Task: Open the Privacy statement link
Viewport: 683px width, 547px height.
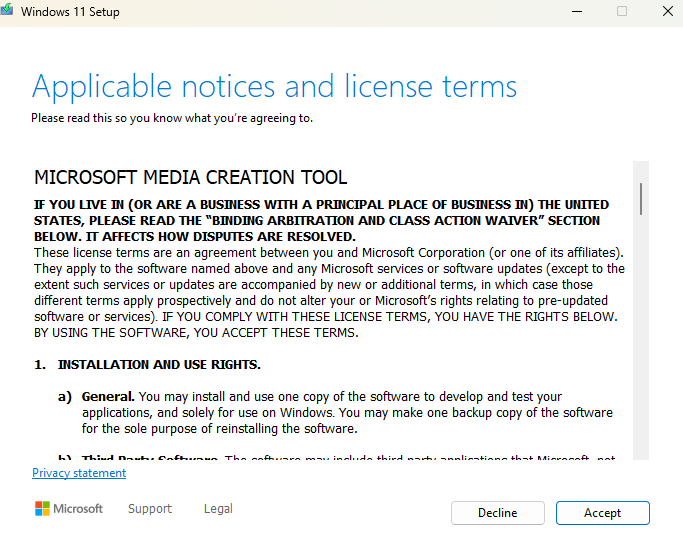Action: (79, 473)
